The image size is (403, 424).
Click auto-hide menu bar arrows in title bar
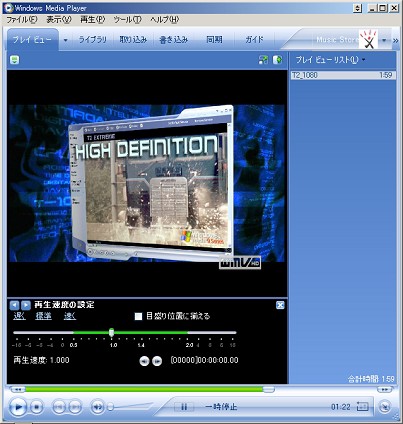[x=357, y=8]
